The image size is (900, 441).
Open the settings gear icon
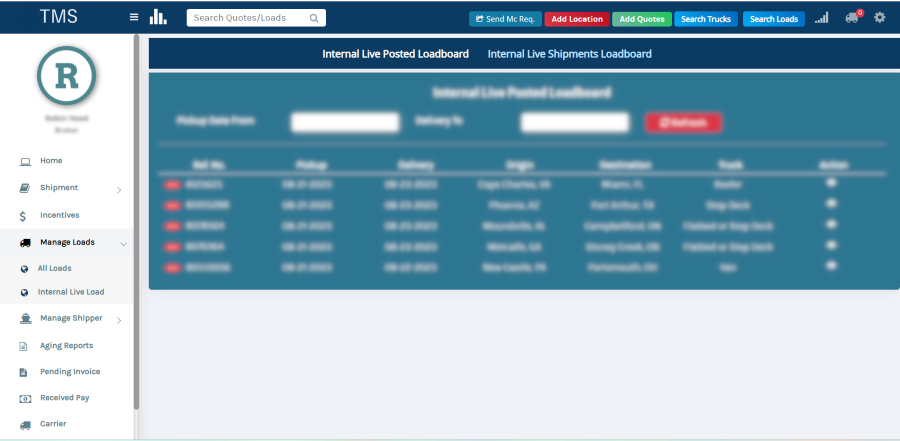point(879,18)
